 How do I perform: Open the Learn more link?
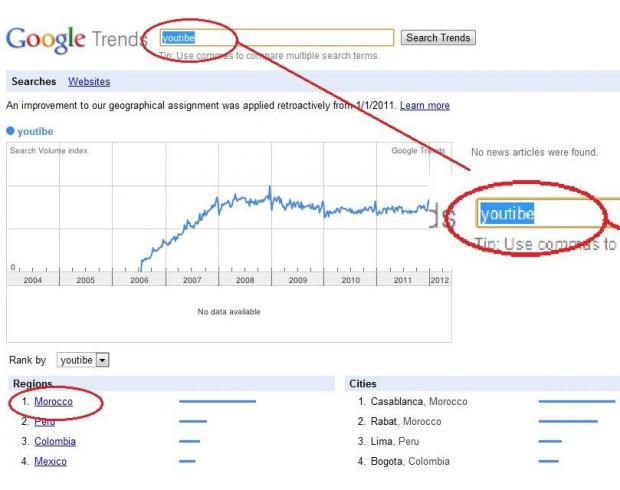425,106
